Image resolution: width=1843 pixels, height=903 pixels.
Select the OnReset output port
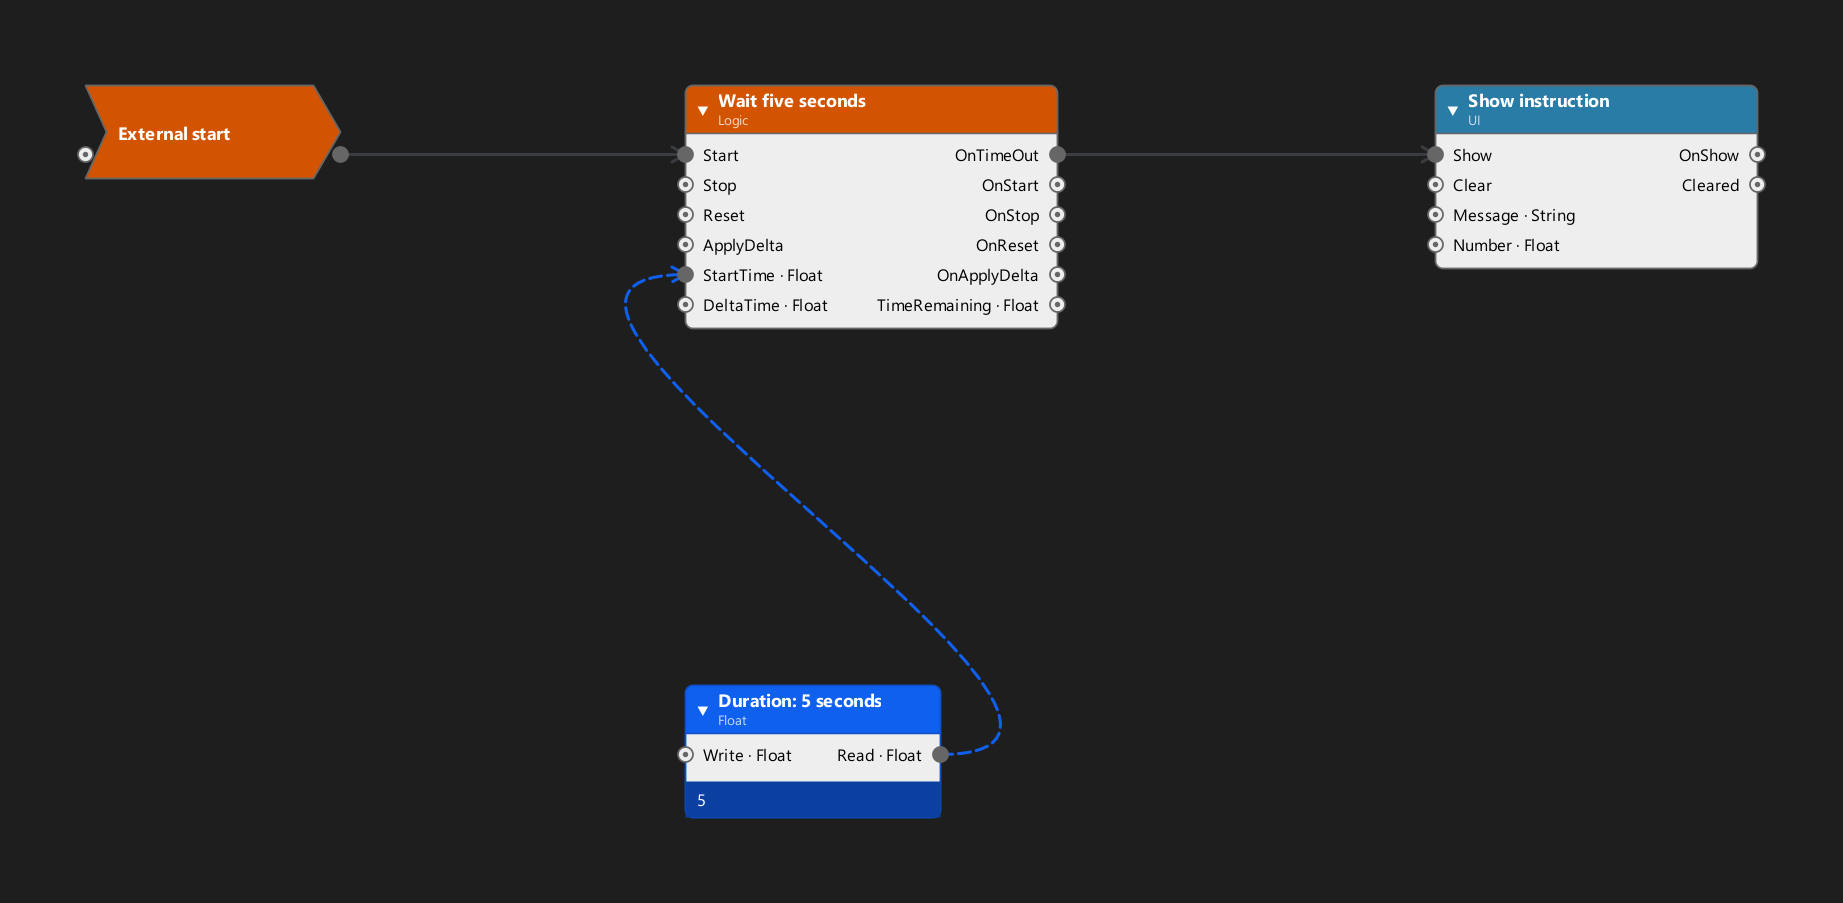click(x=1057, y=244)
